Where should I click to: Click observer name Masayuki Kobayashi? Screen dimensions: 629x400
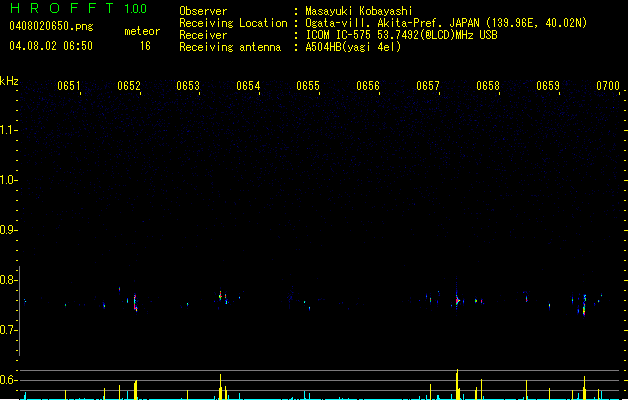click(x=359, y=11)
